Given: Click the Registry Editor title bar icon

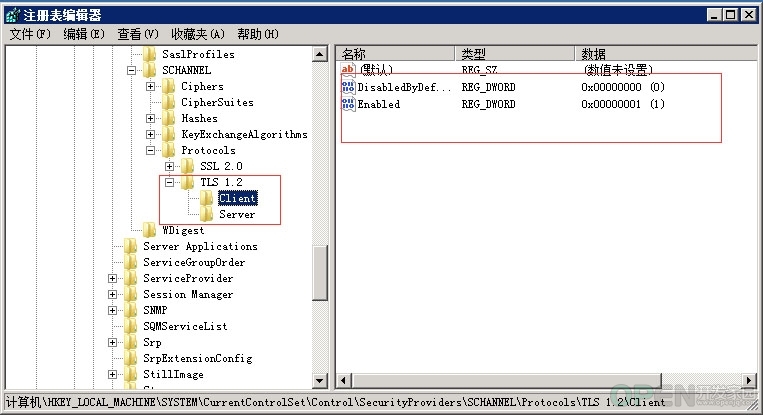Looking at the screenshot, I should [13, 15].
